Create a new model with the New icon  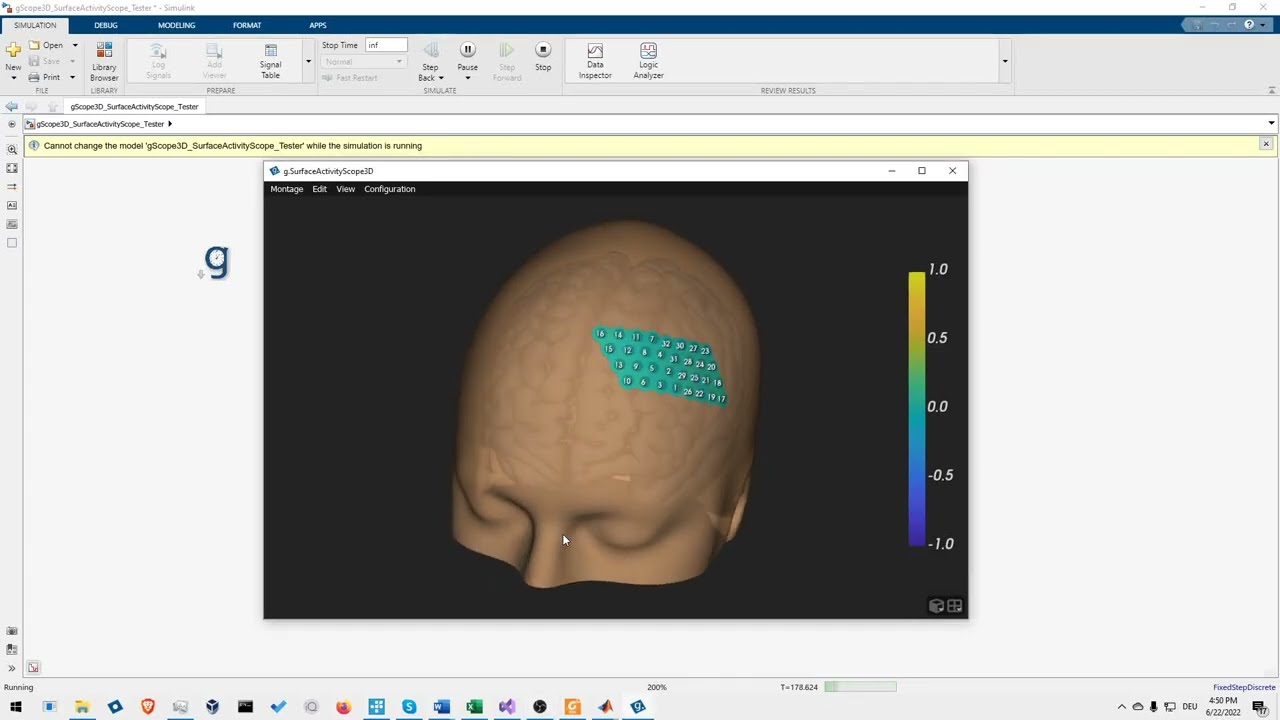click(13, 50)
